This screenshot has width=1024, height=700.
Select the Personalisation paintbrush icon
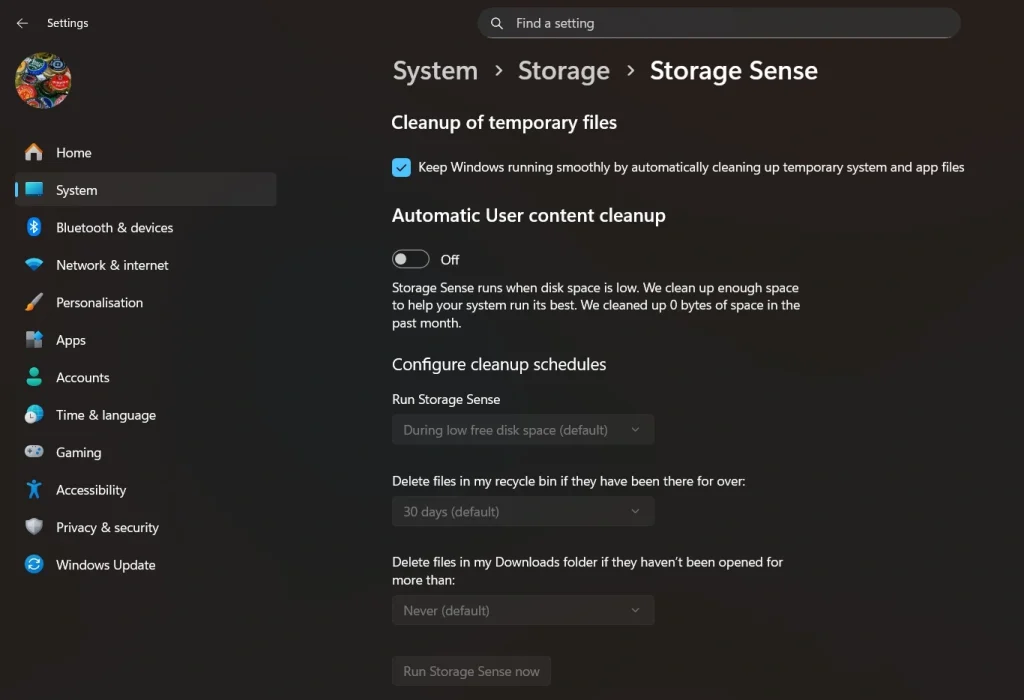pos(34,302)
